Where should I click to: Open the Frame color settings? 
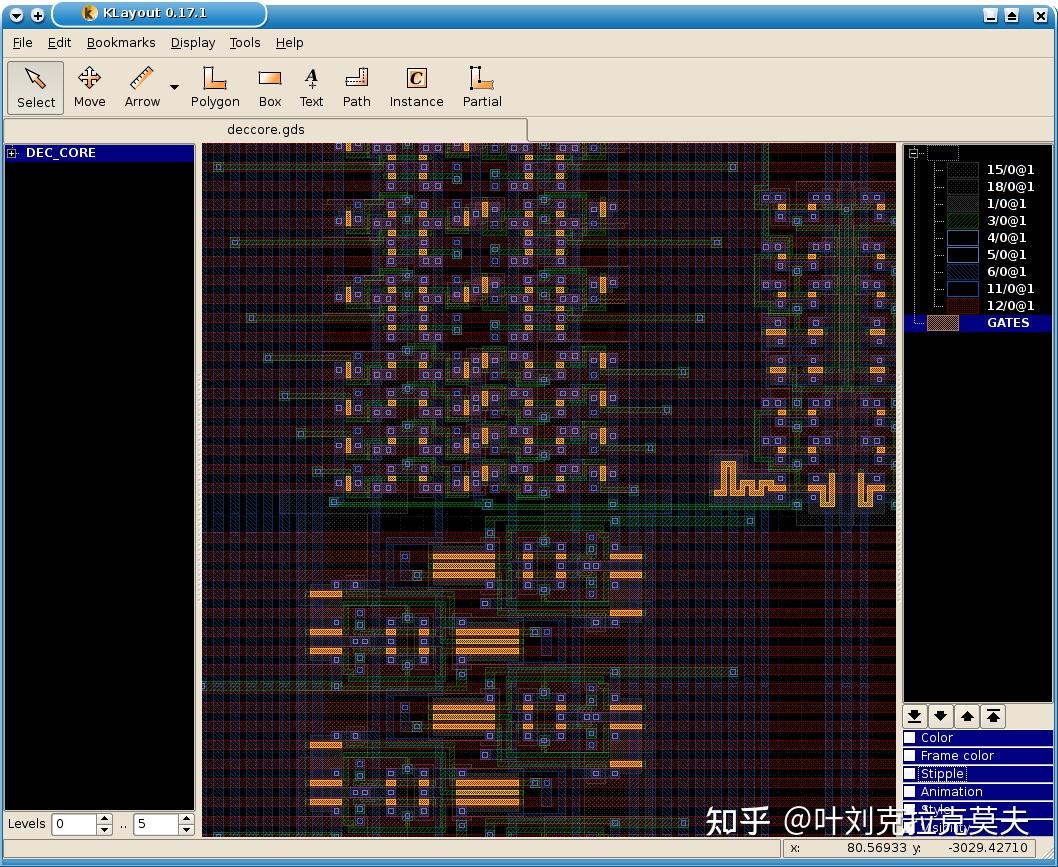[957, 755]
